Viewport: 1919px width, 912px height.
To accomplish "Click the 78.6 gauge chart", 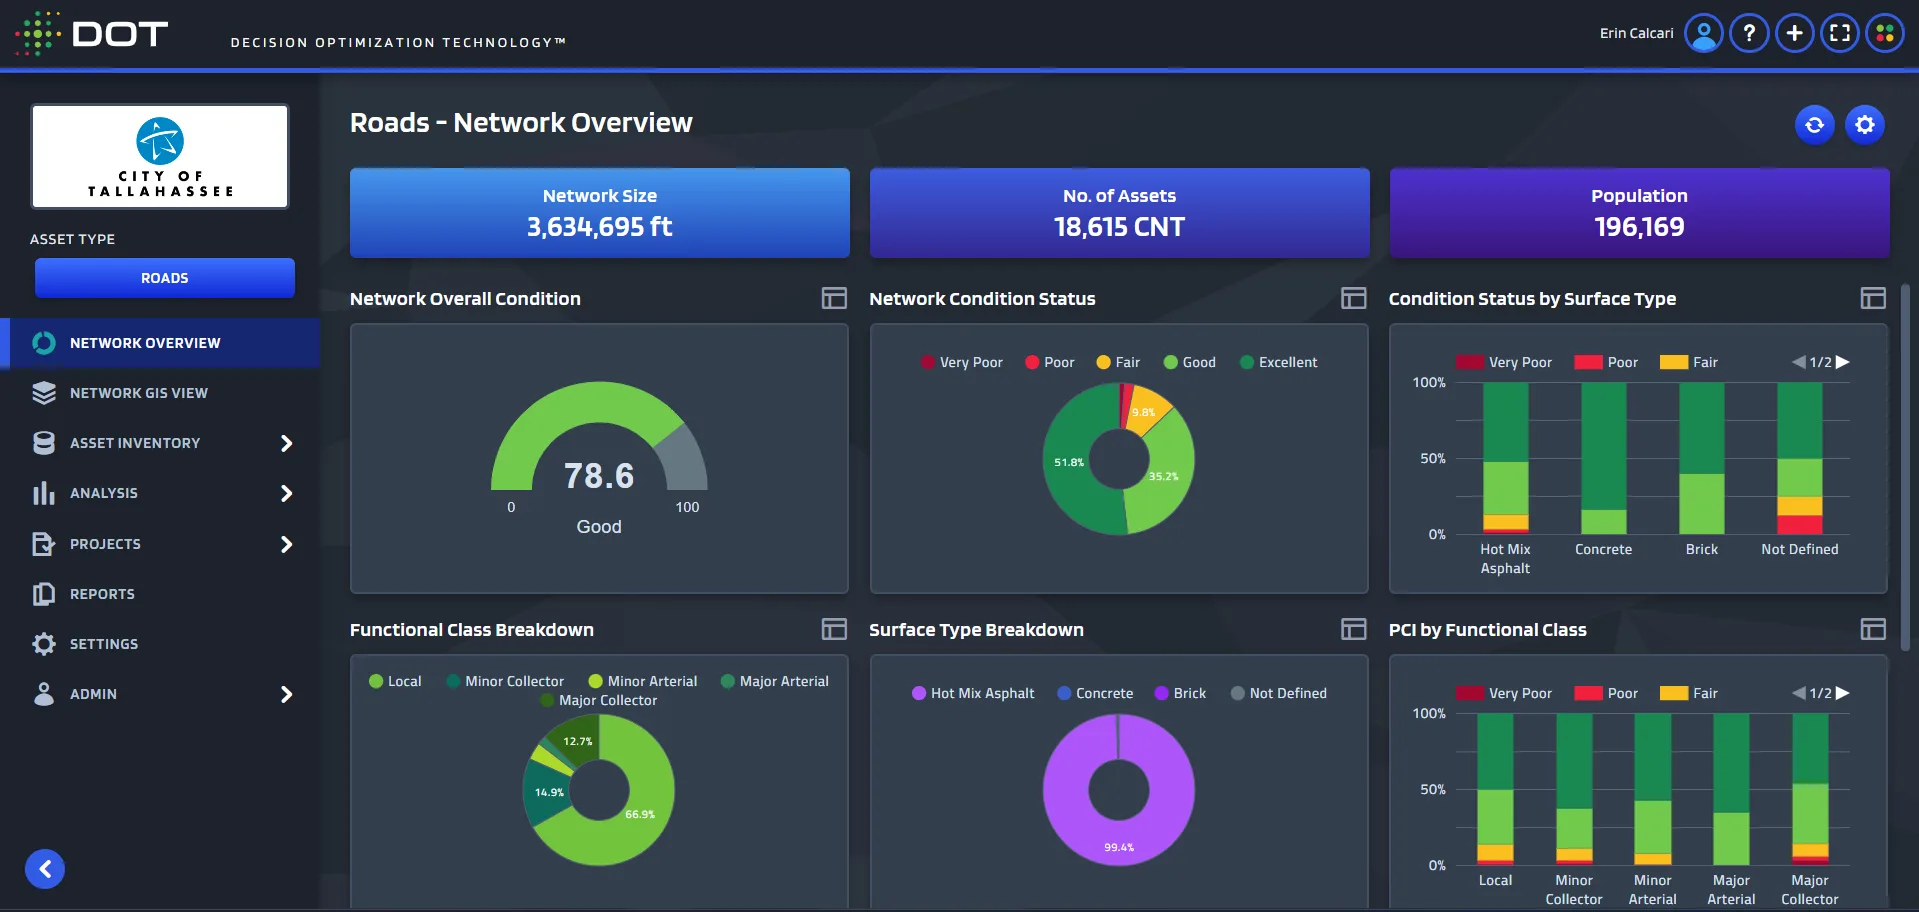I will pyautogui.click(x=599, y=436).
